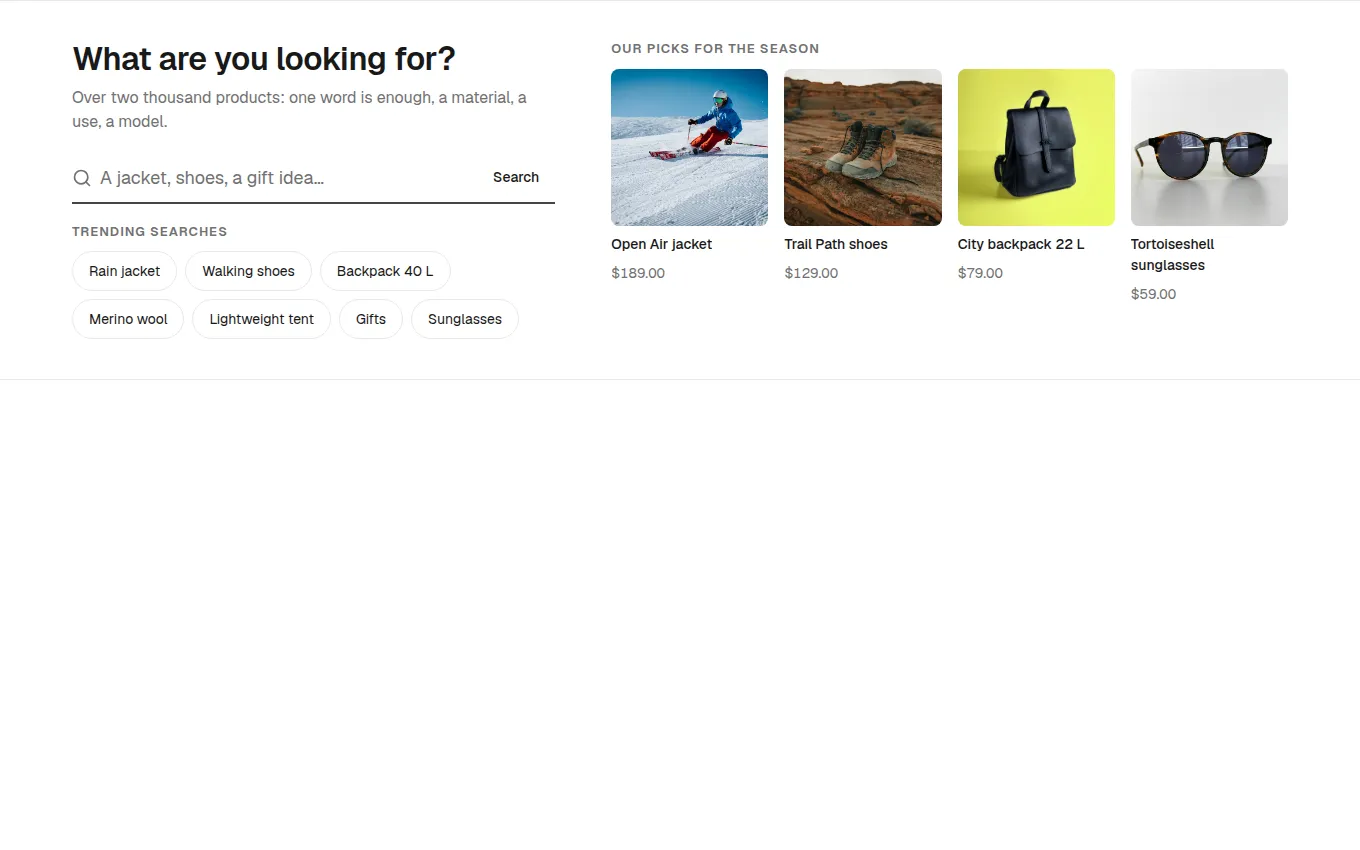The width and height of the screenshot is (1360, 850).
Task: Open the black backpack product image
Action: [1036, 147]
